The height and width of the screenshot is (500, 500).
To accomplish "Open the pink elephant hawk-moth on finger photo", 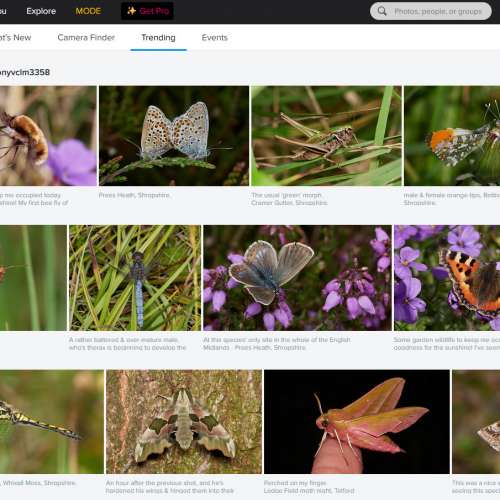I will (x=357, y=422).
